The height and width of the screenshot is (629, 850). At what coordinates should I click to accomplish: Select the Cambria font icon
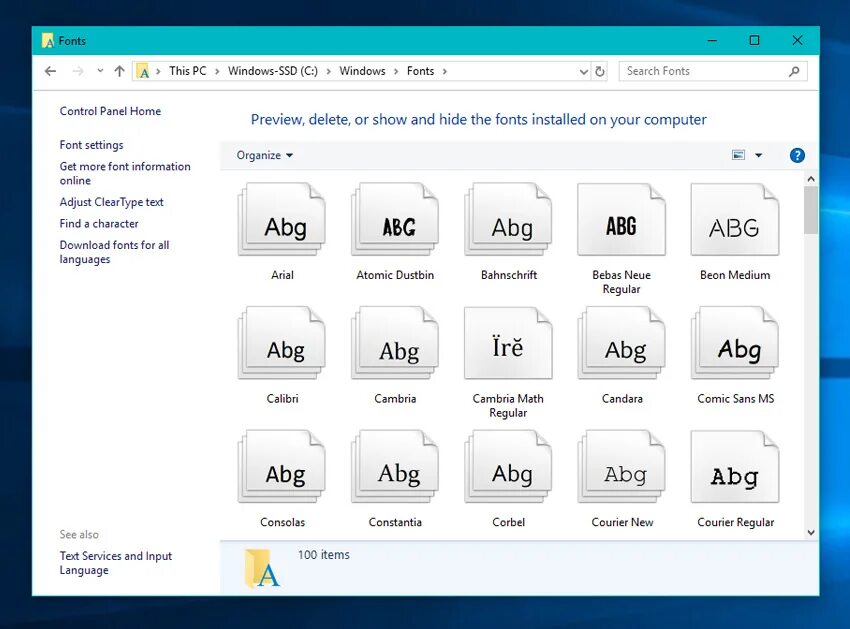pos(395,343)
